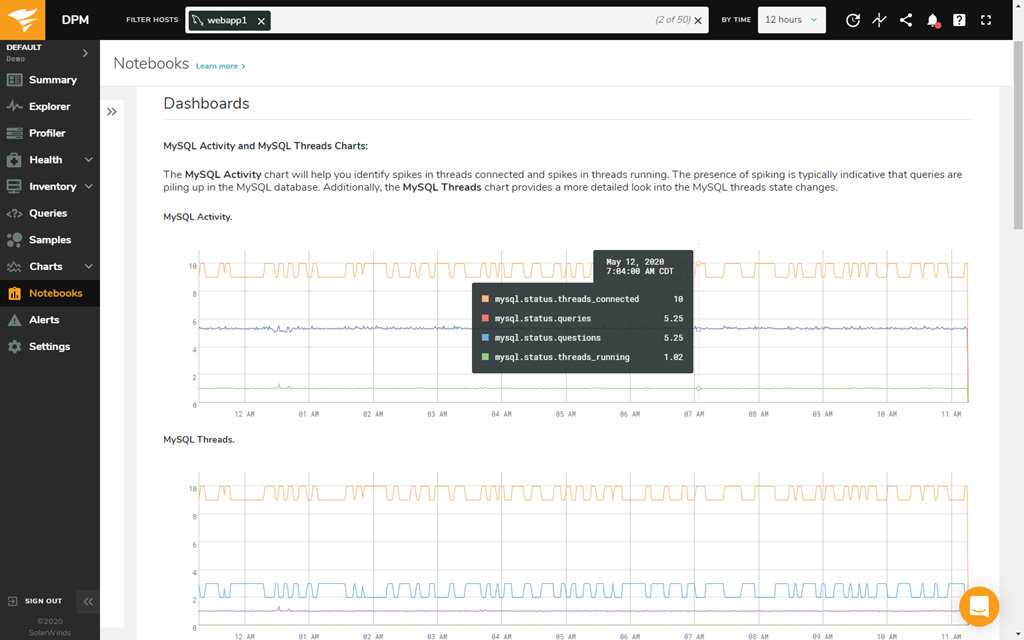This screenshot has width=1024, height=640.
Task: Go to the Explorer page
Action: click(49, 107)
